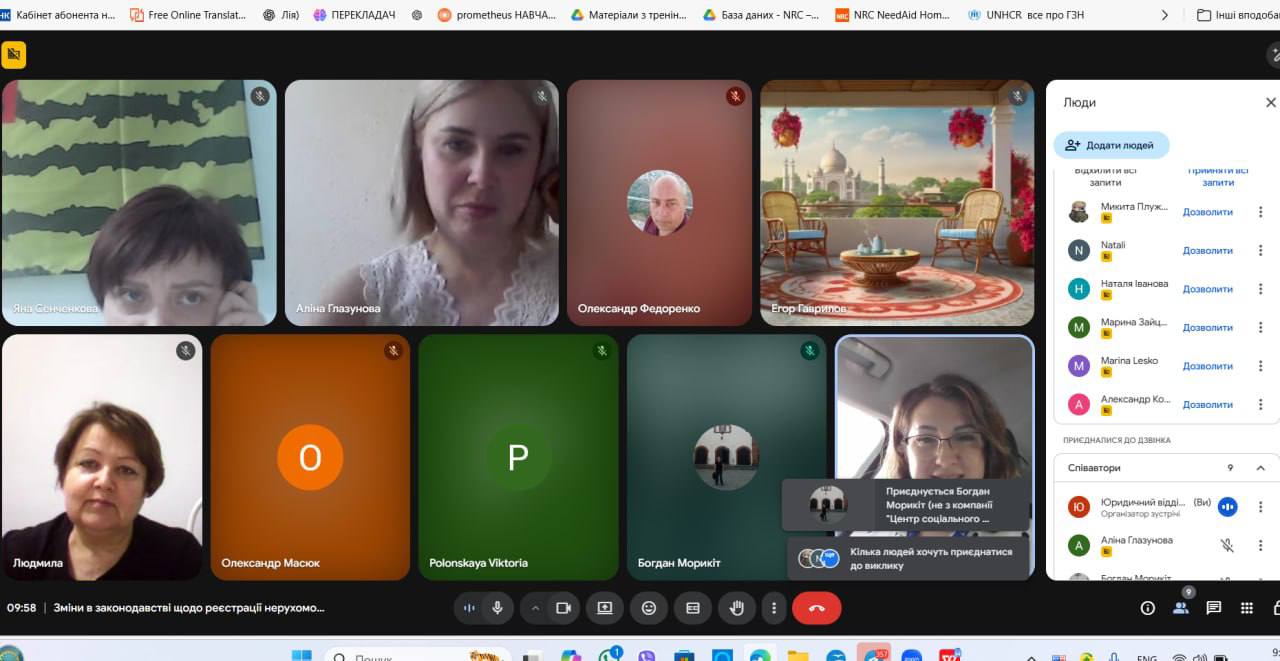
Task: Raise hand using the hand icon
Action: point(737,608)
